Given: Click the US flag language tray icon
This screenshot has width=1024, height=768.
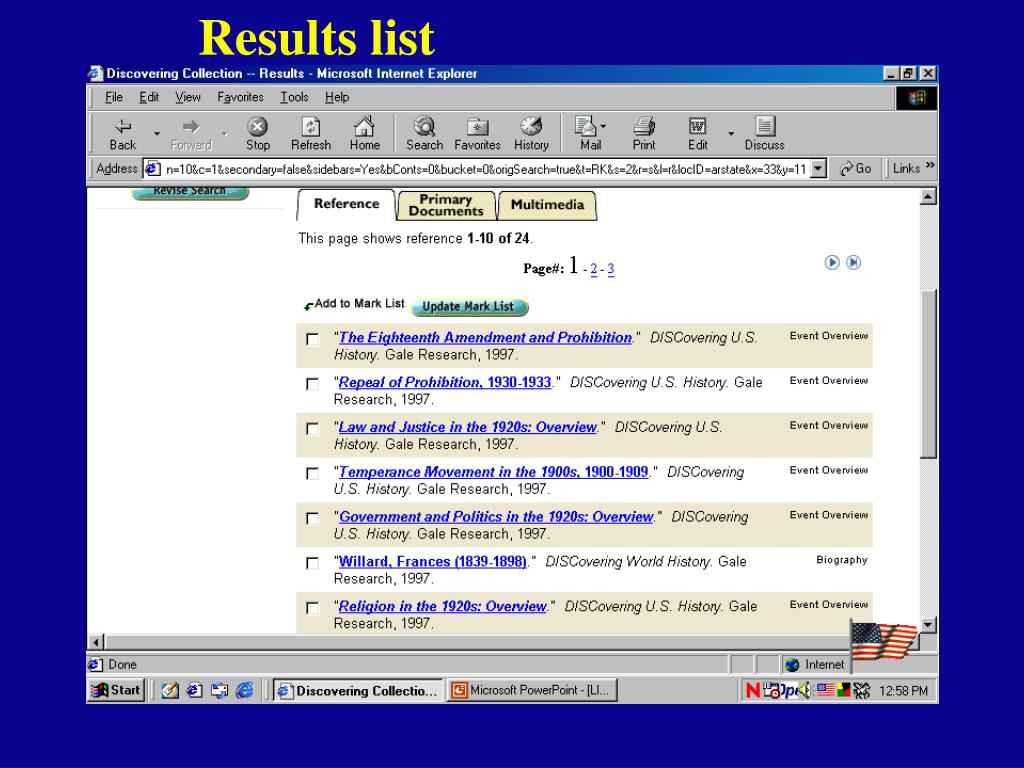Looking at the screenshot, I should [825, 690].
